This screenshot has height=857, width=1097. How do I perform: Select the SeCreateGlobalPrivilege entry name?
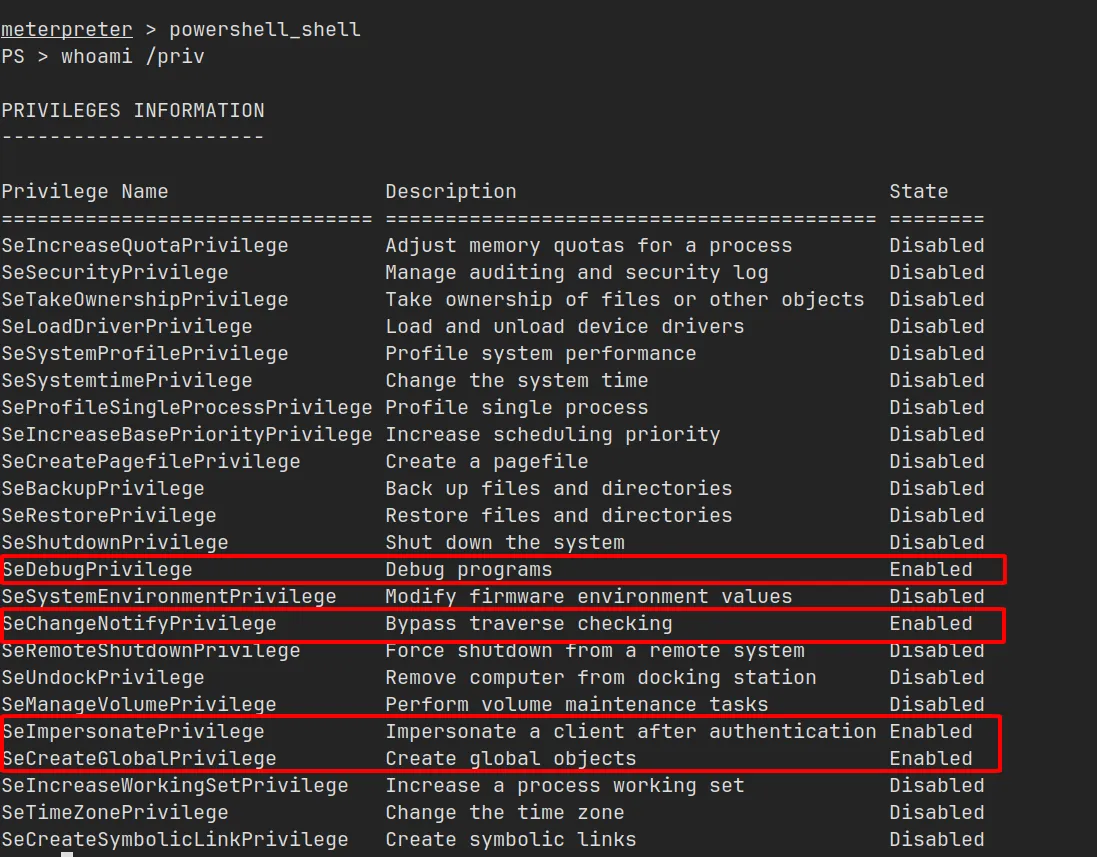point(138,759)
